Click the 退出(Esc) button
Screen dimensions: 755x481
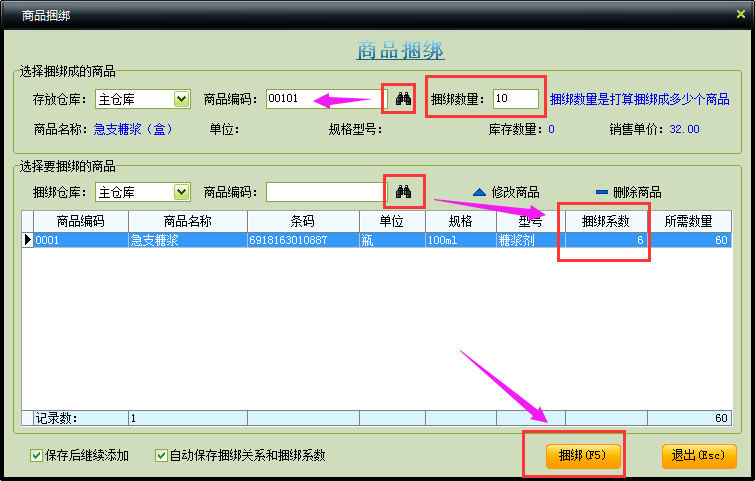(699, 455)
